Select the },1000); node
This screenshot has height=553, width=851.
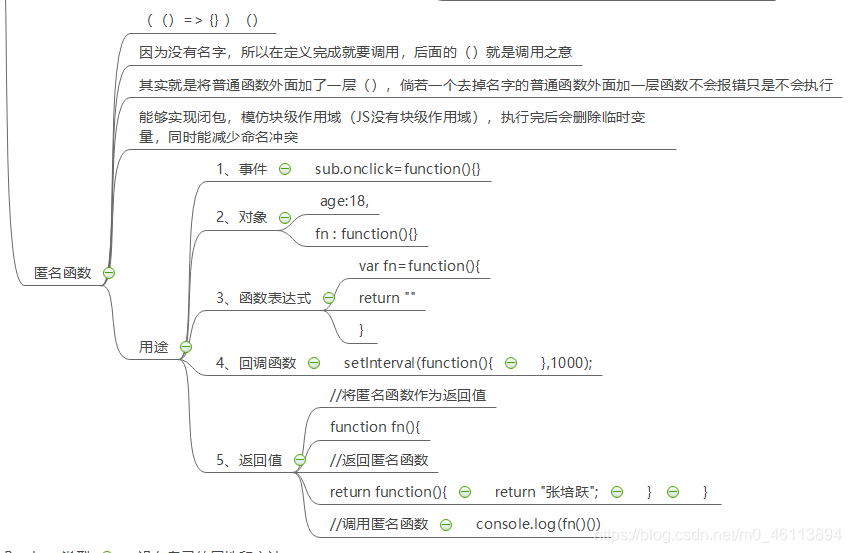pos(567,363)
